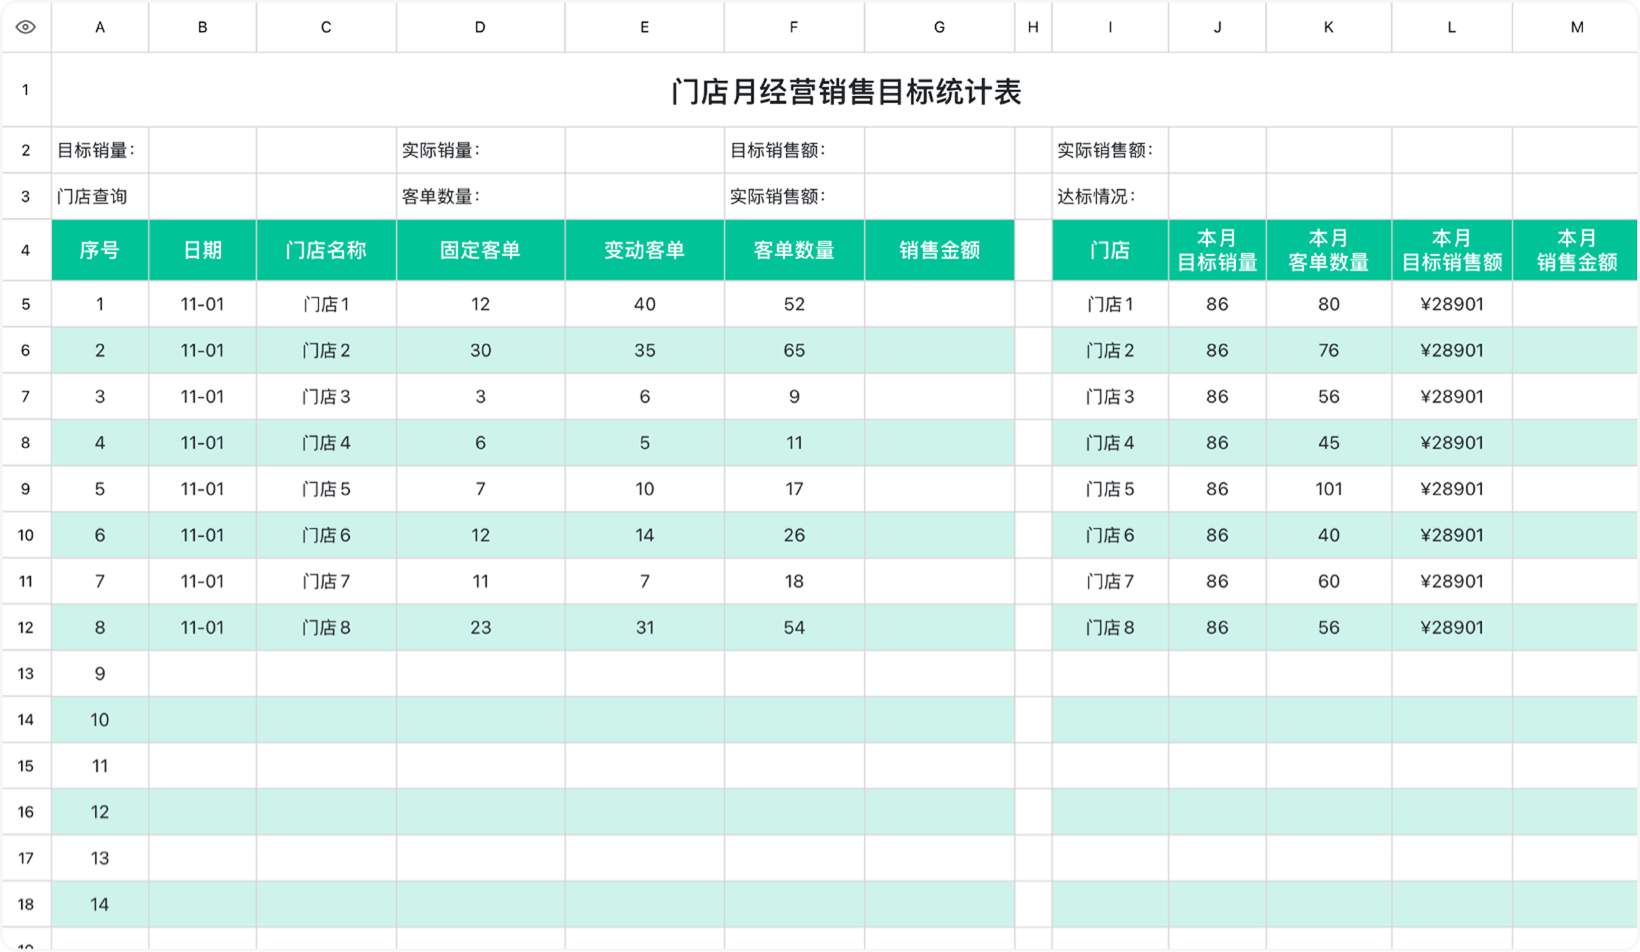The image size is (1640, 952).
Task: Click the date 11-01 in row 9
Action: pyautogui.click(x=202, y=489)
